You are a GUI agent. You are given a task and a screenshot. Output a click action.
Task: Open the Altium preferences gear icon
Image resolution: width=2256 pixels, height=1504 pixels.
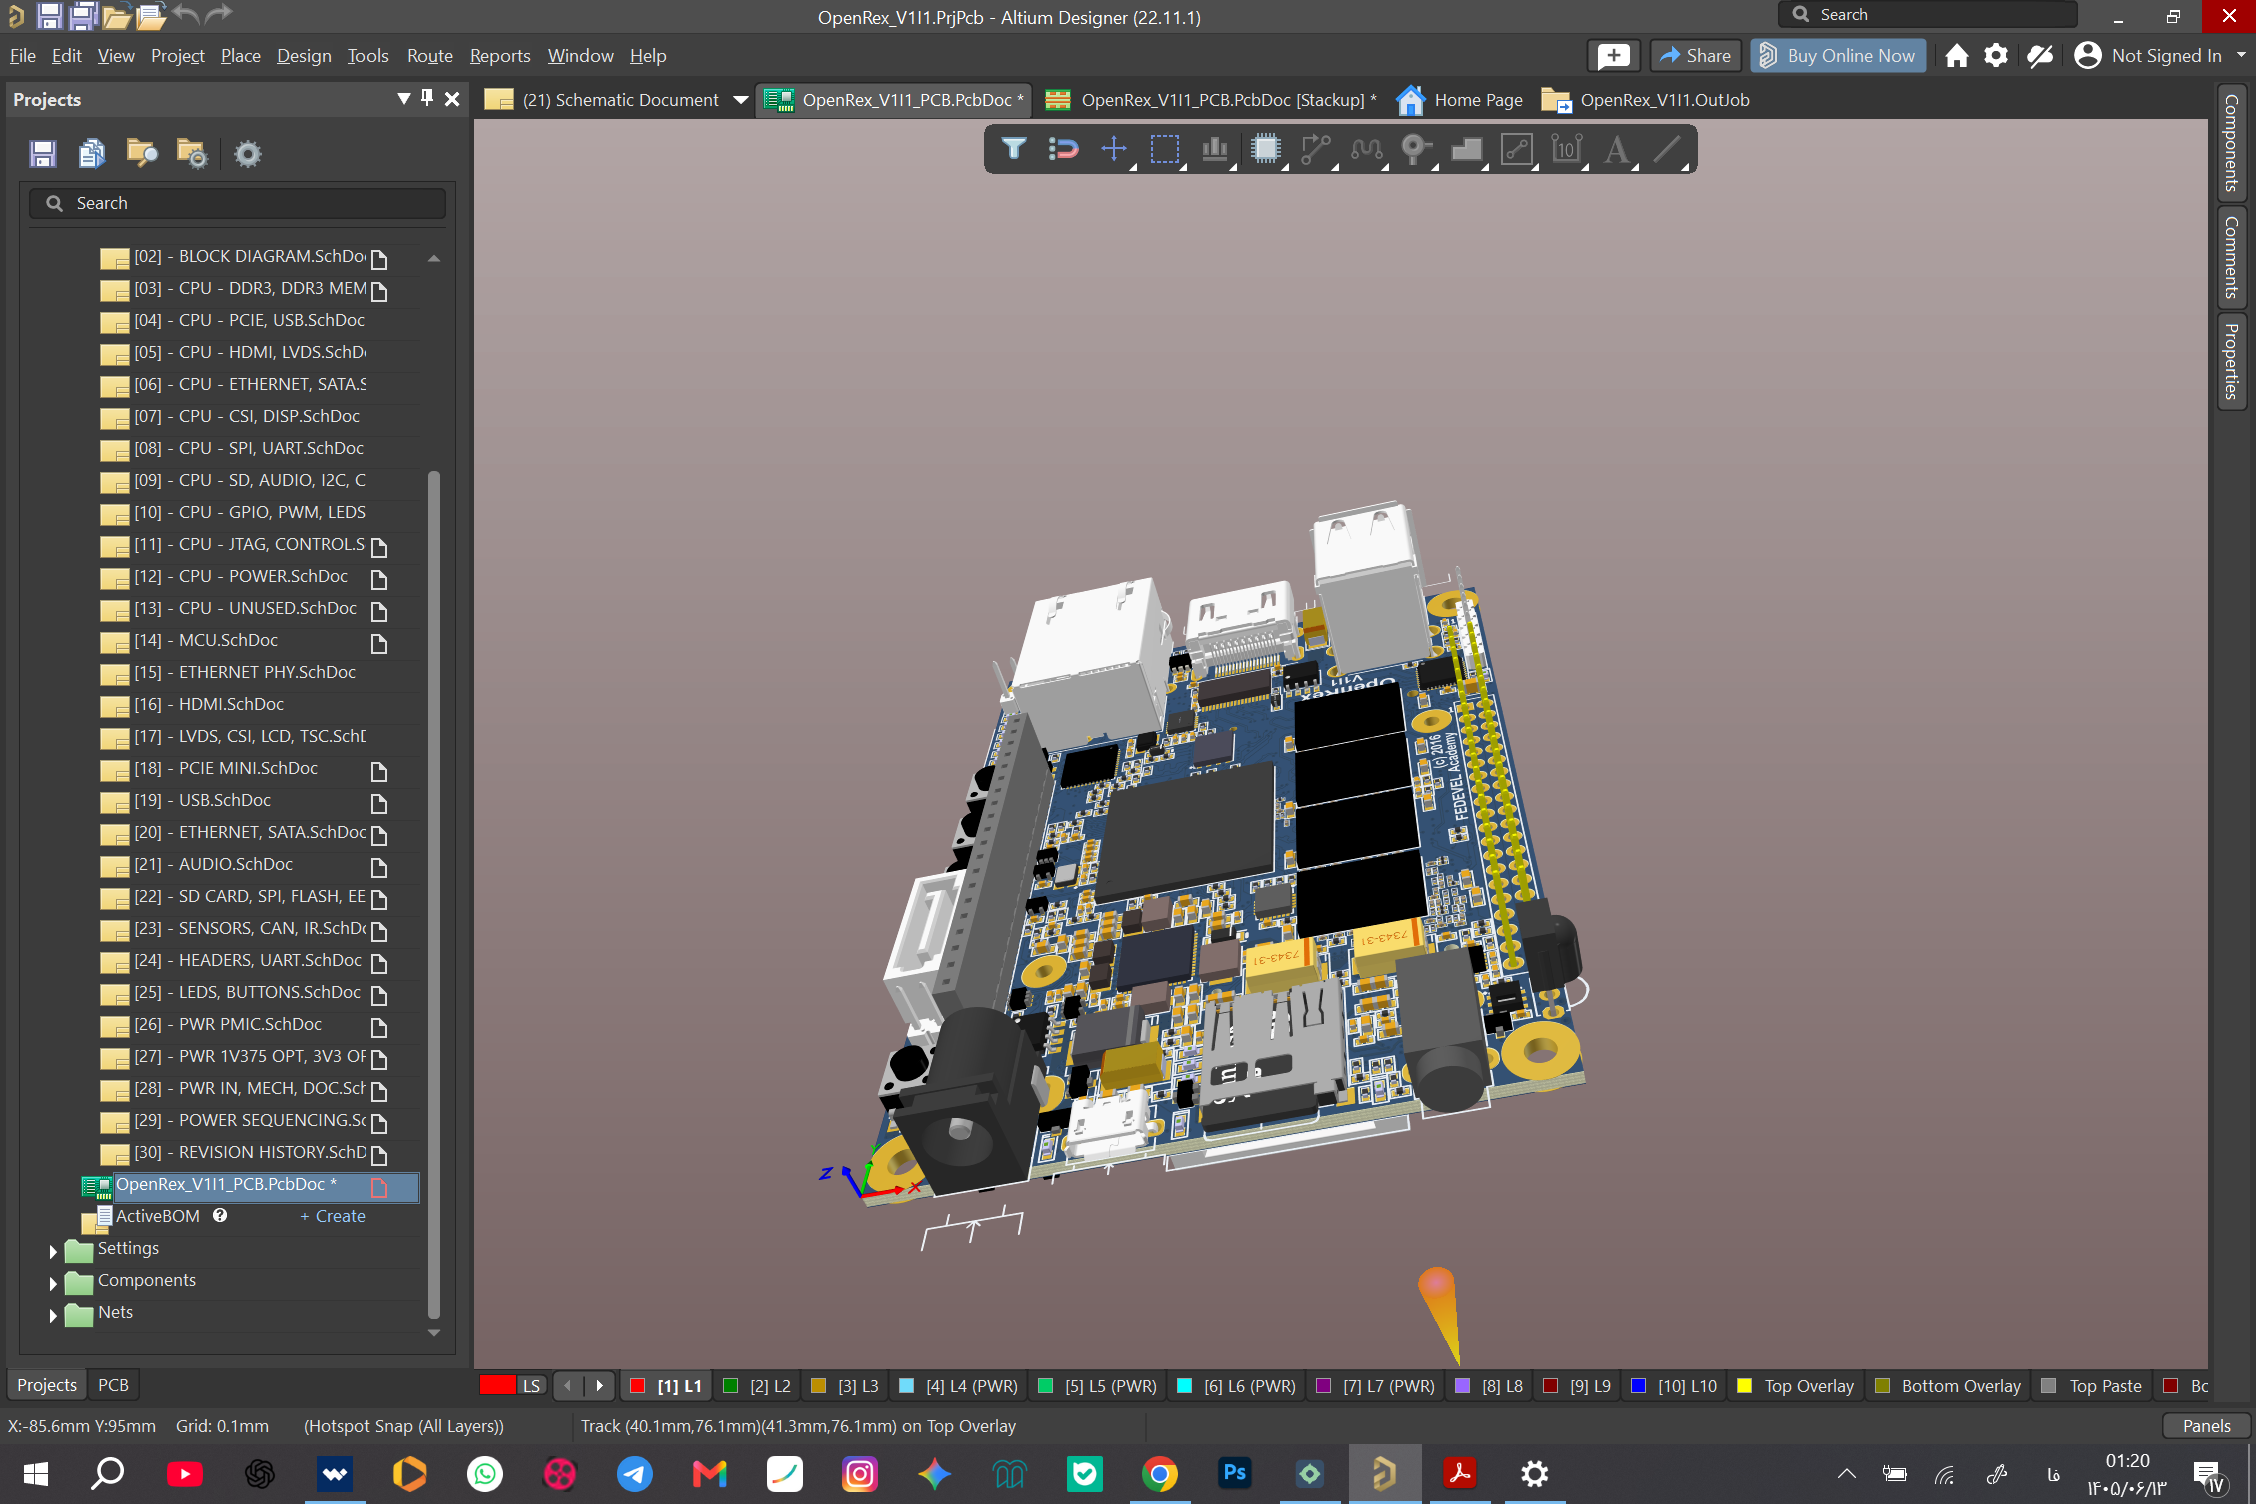(x=1996, y=56)
